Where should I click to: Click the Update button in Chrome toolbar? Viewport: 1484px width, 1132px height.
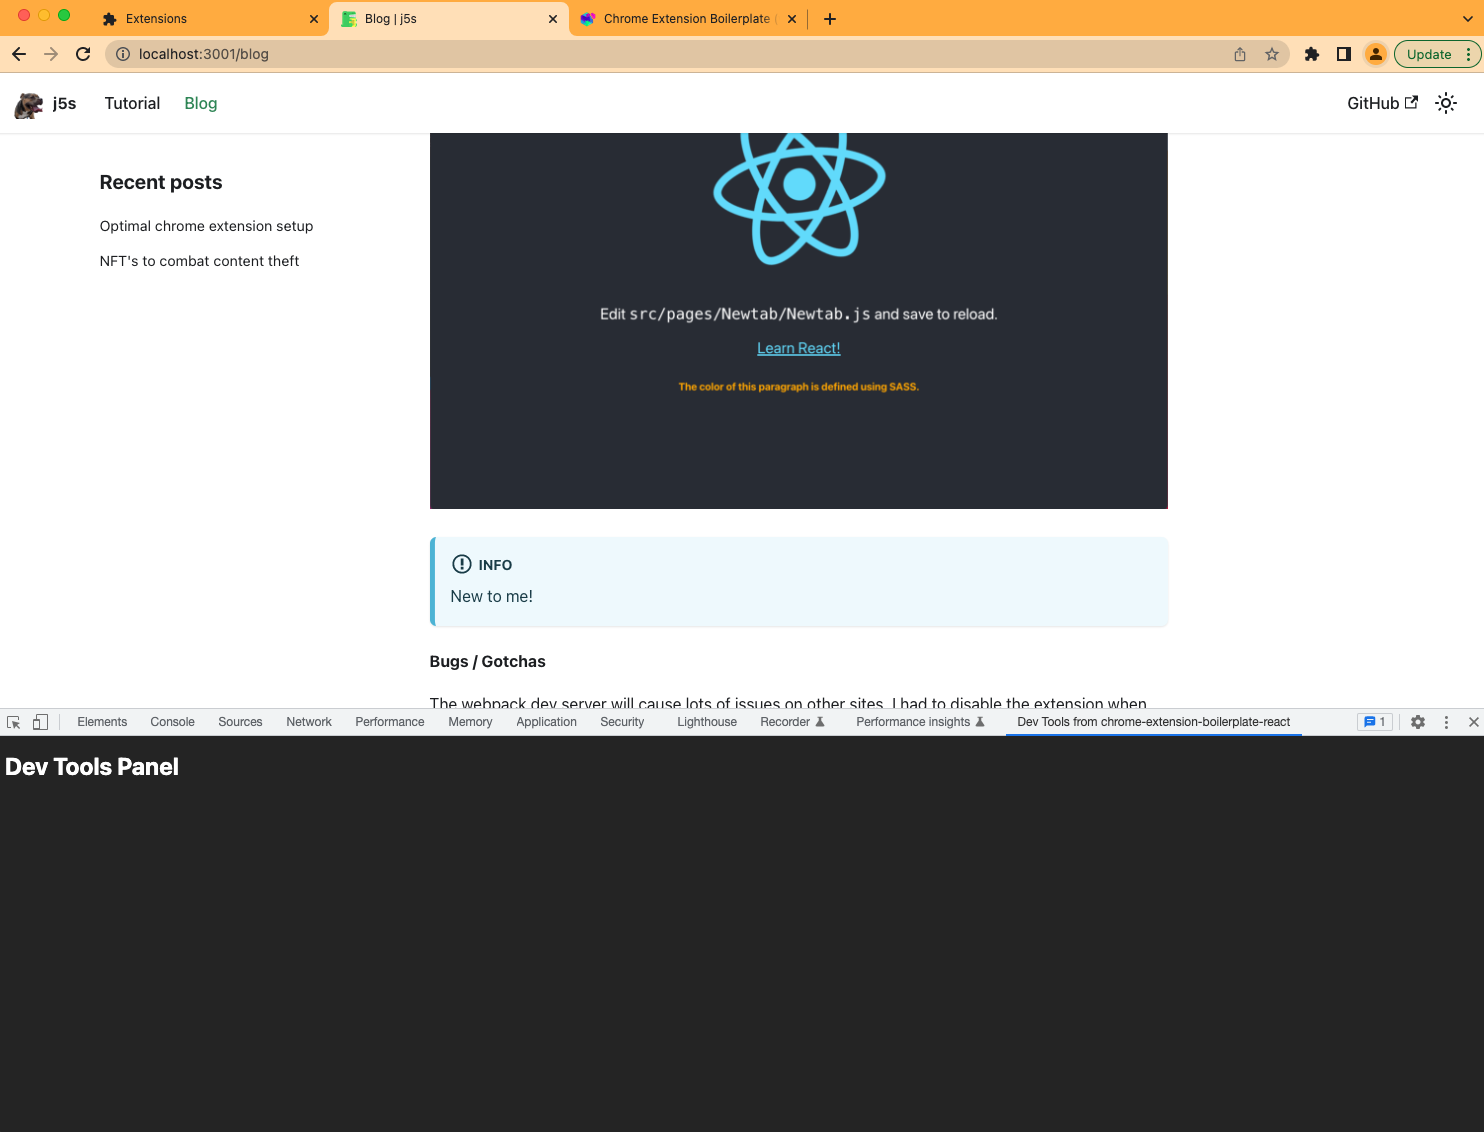[1429, 54]
